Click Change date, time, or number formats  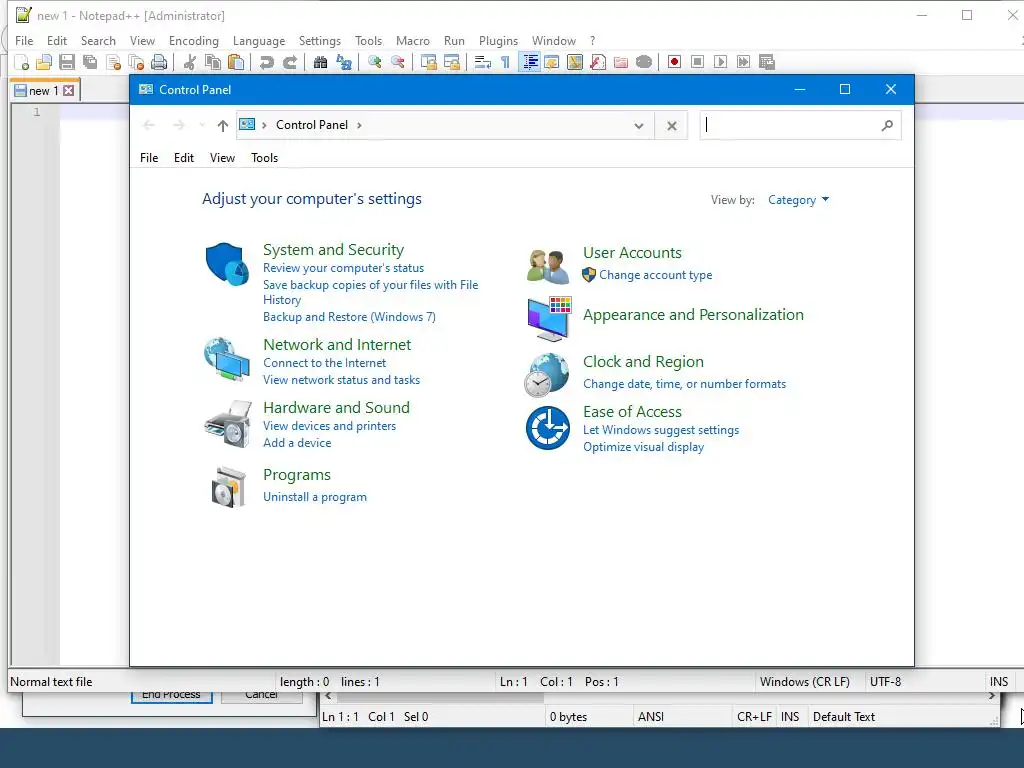pyautogui.click(x=684, y=384)
